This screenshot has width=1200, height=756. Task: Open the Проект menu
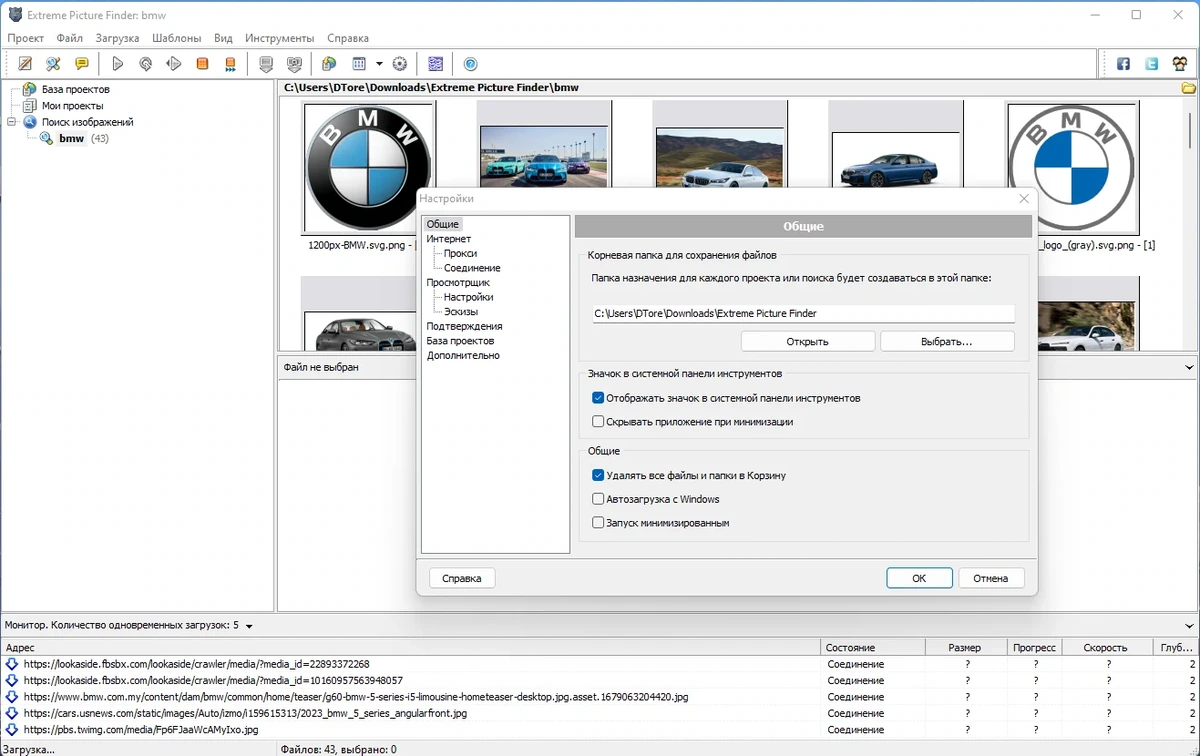[26, 38]
